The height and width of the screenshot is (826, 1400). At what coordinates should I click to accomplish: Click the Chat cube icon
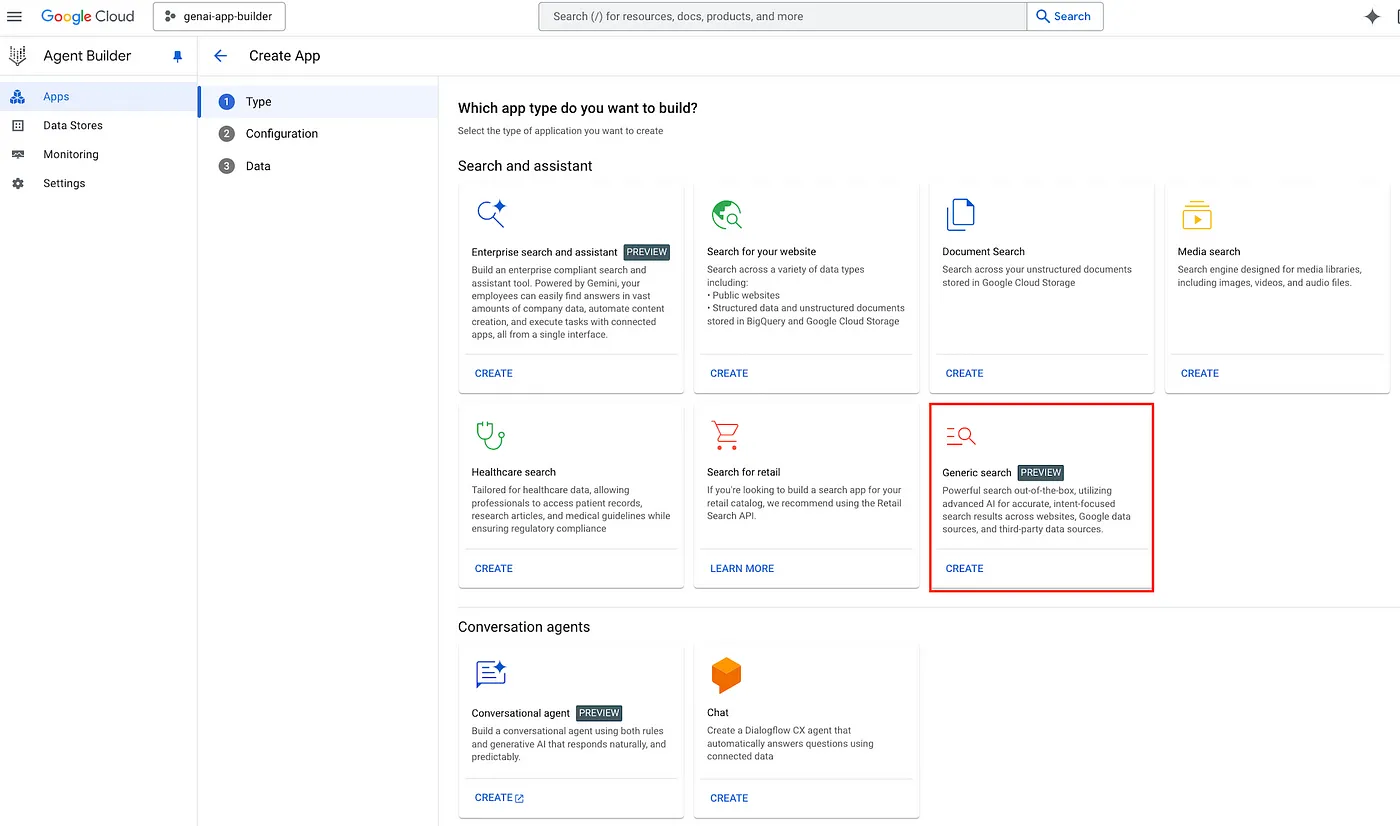tap(726, 675)
